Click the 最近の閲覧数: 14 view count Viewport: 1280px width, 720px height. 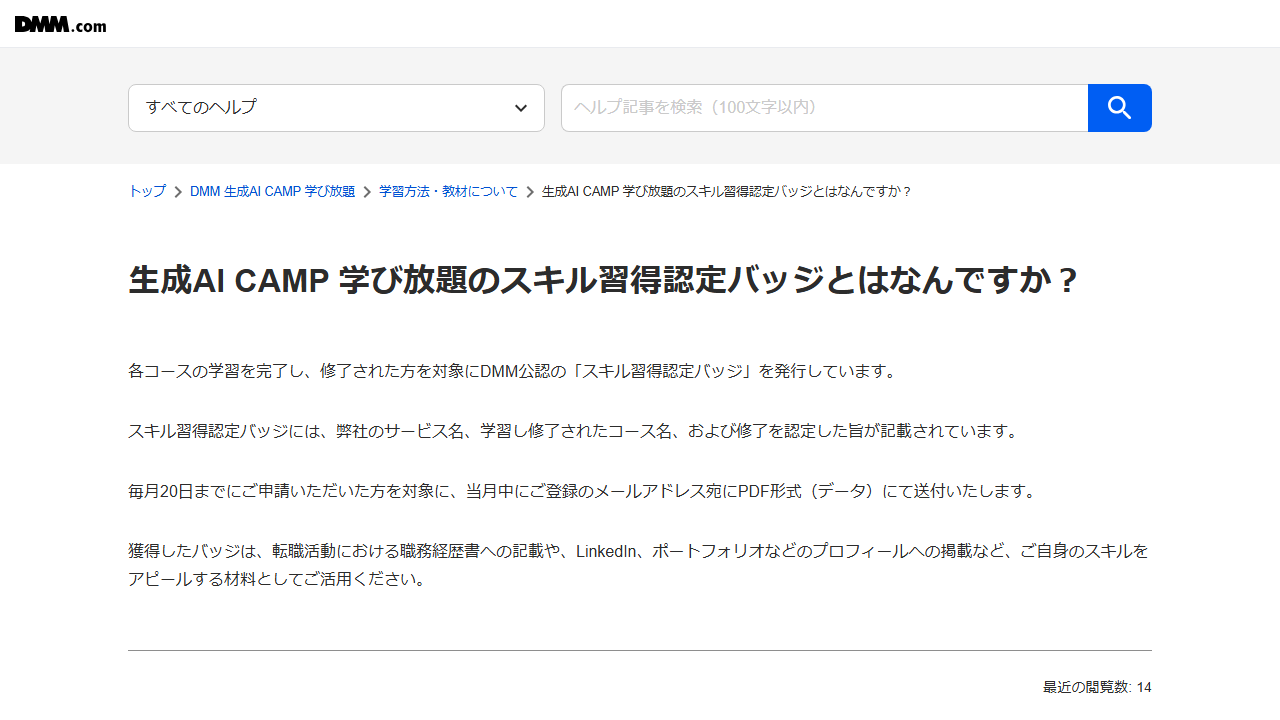(x=1097, y=687)
